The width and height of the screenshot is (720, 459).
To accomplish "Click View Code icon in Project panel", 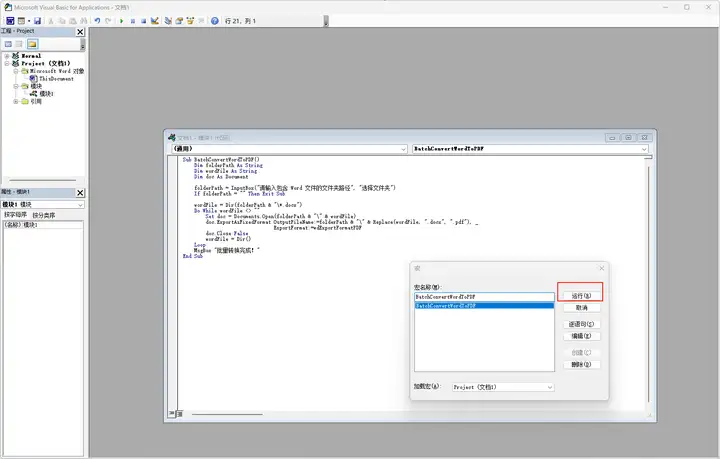I will pos(8,44).
